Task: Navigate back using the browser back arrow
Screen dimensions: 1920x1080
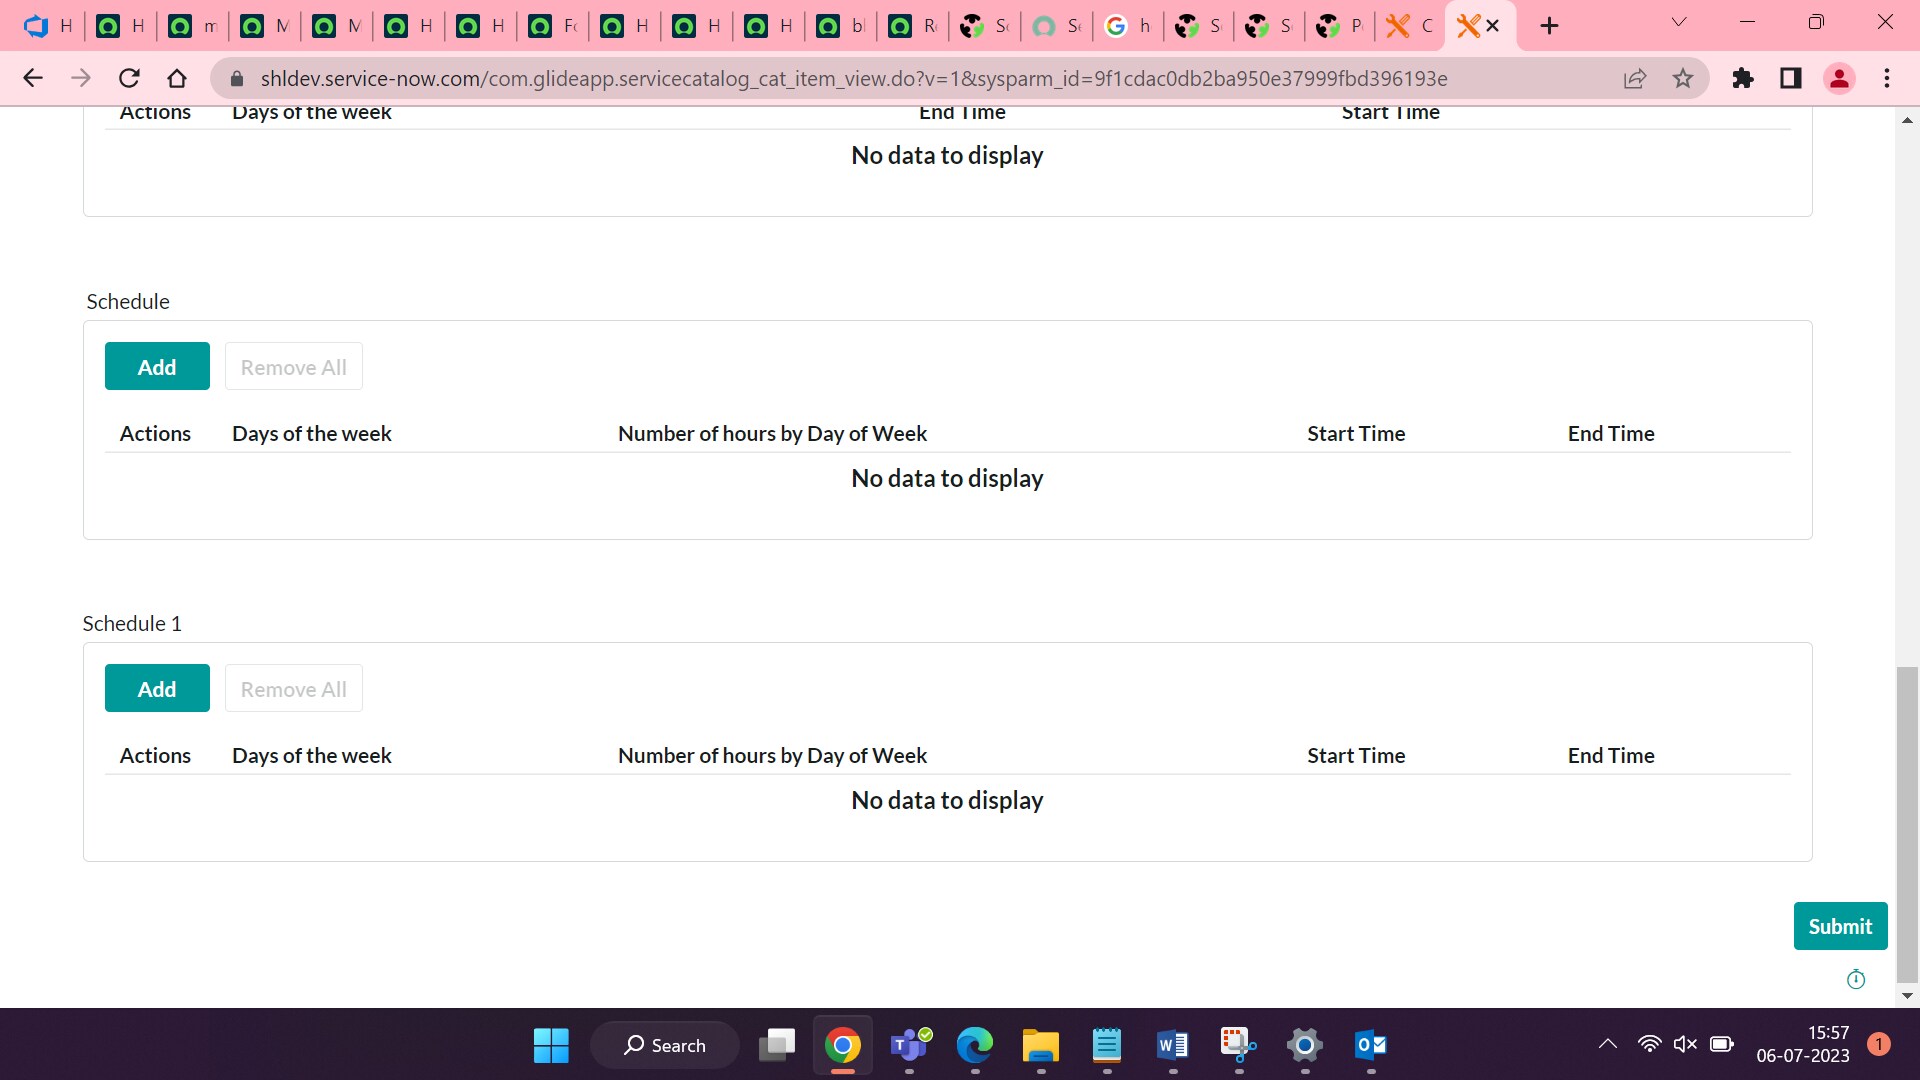Action: (33, 78)
